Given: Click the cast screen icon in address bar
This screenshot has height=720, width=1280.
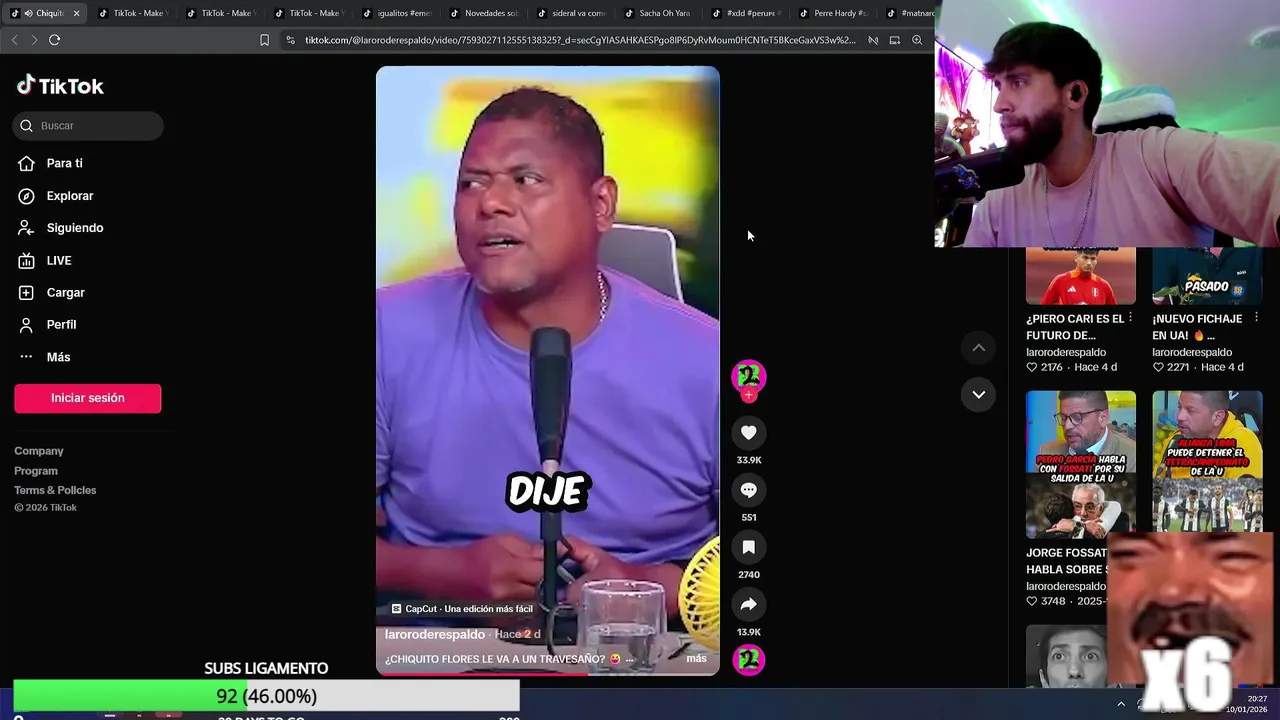Looking at the screenshot, I should pos(895,40).
